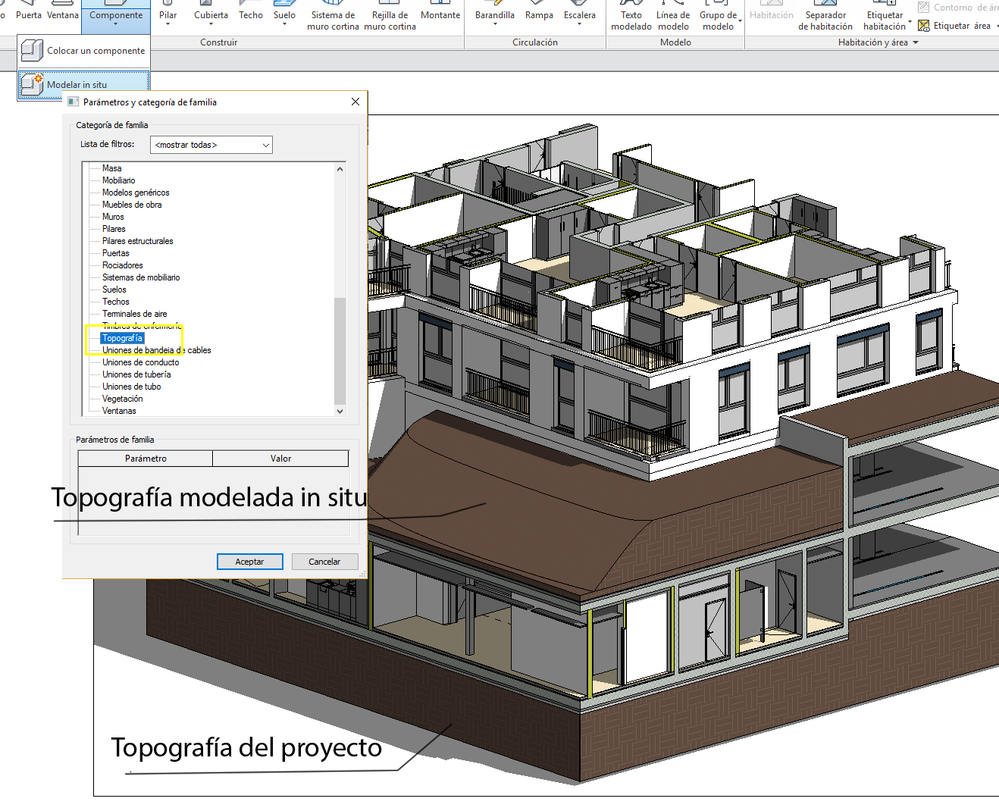Image resolution: width=999 pixels, height=811 pixels.
Task: Click the Etiquetar área icon
Action: [x=924, y=25]
